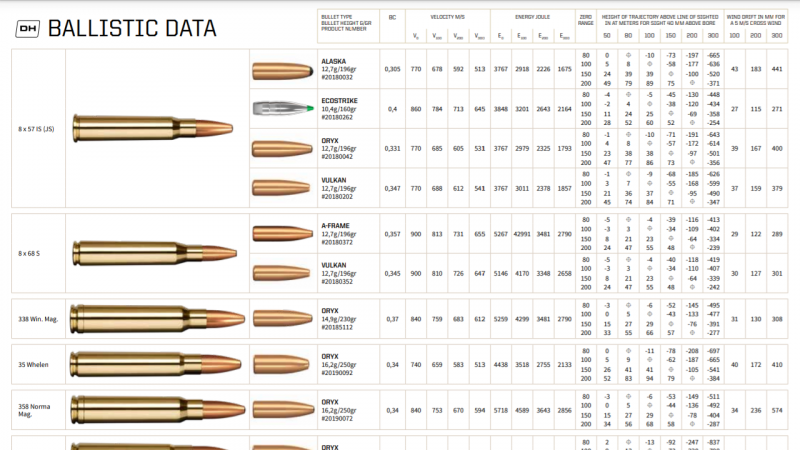This screenshot has width=800, height=450.
Task: Click the green-tipped Ecostrike bullet image
Action: point(280,109)
